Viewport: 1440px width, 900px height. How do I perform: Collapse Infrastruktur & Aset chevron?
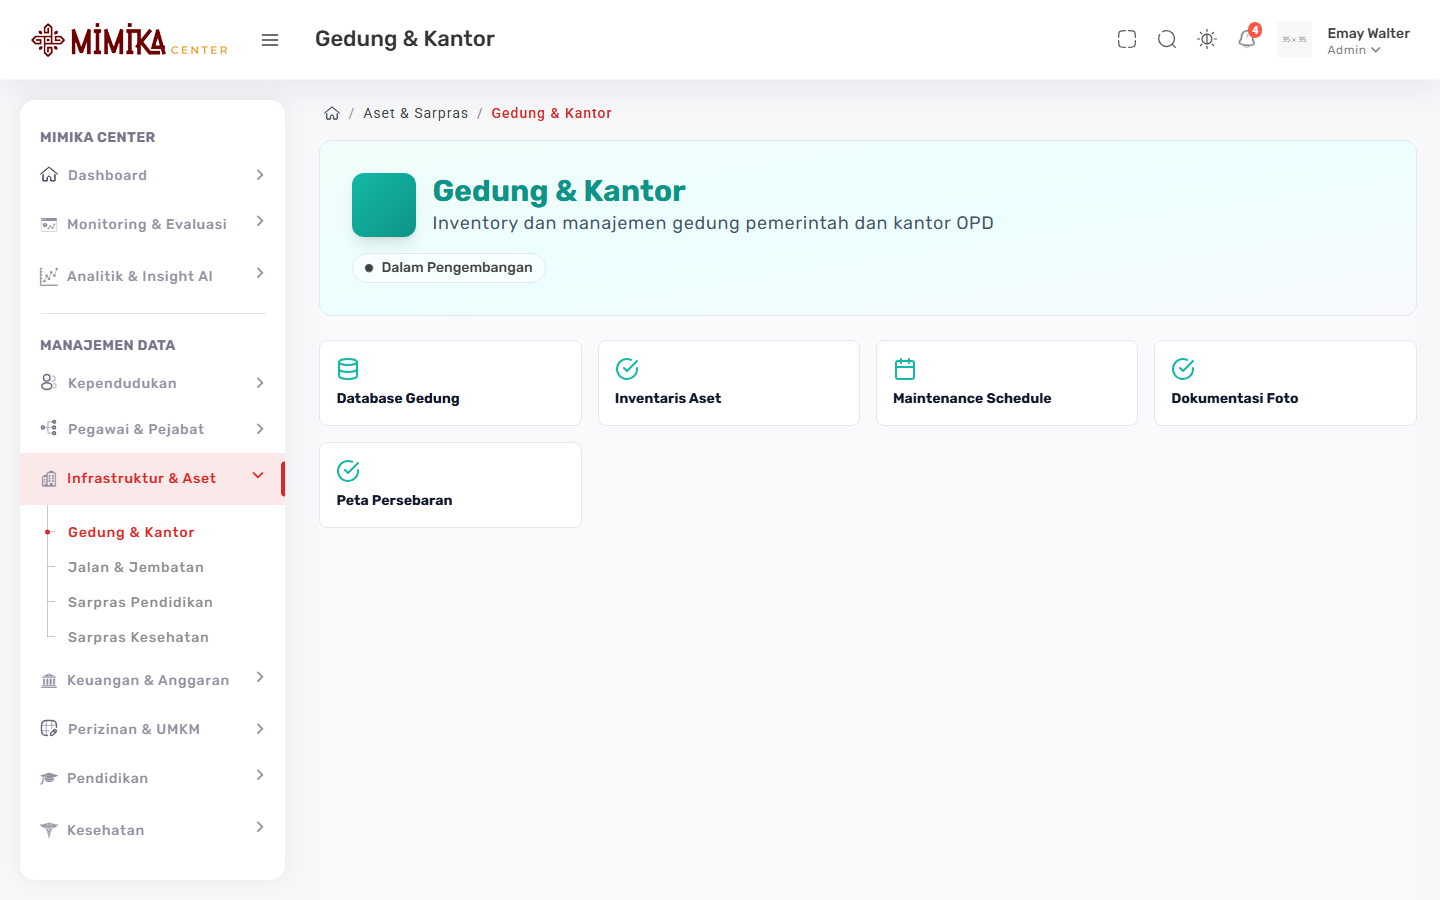click(258, 476)
